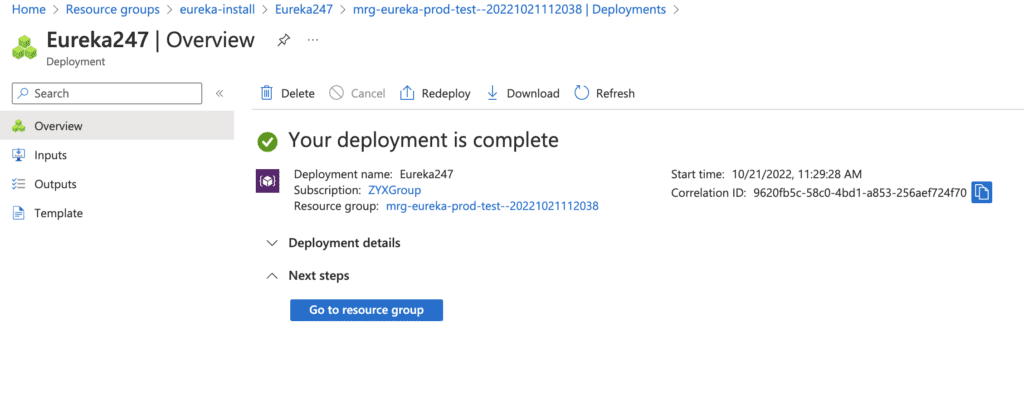Select the Start time value text

[x=797, y=174]
